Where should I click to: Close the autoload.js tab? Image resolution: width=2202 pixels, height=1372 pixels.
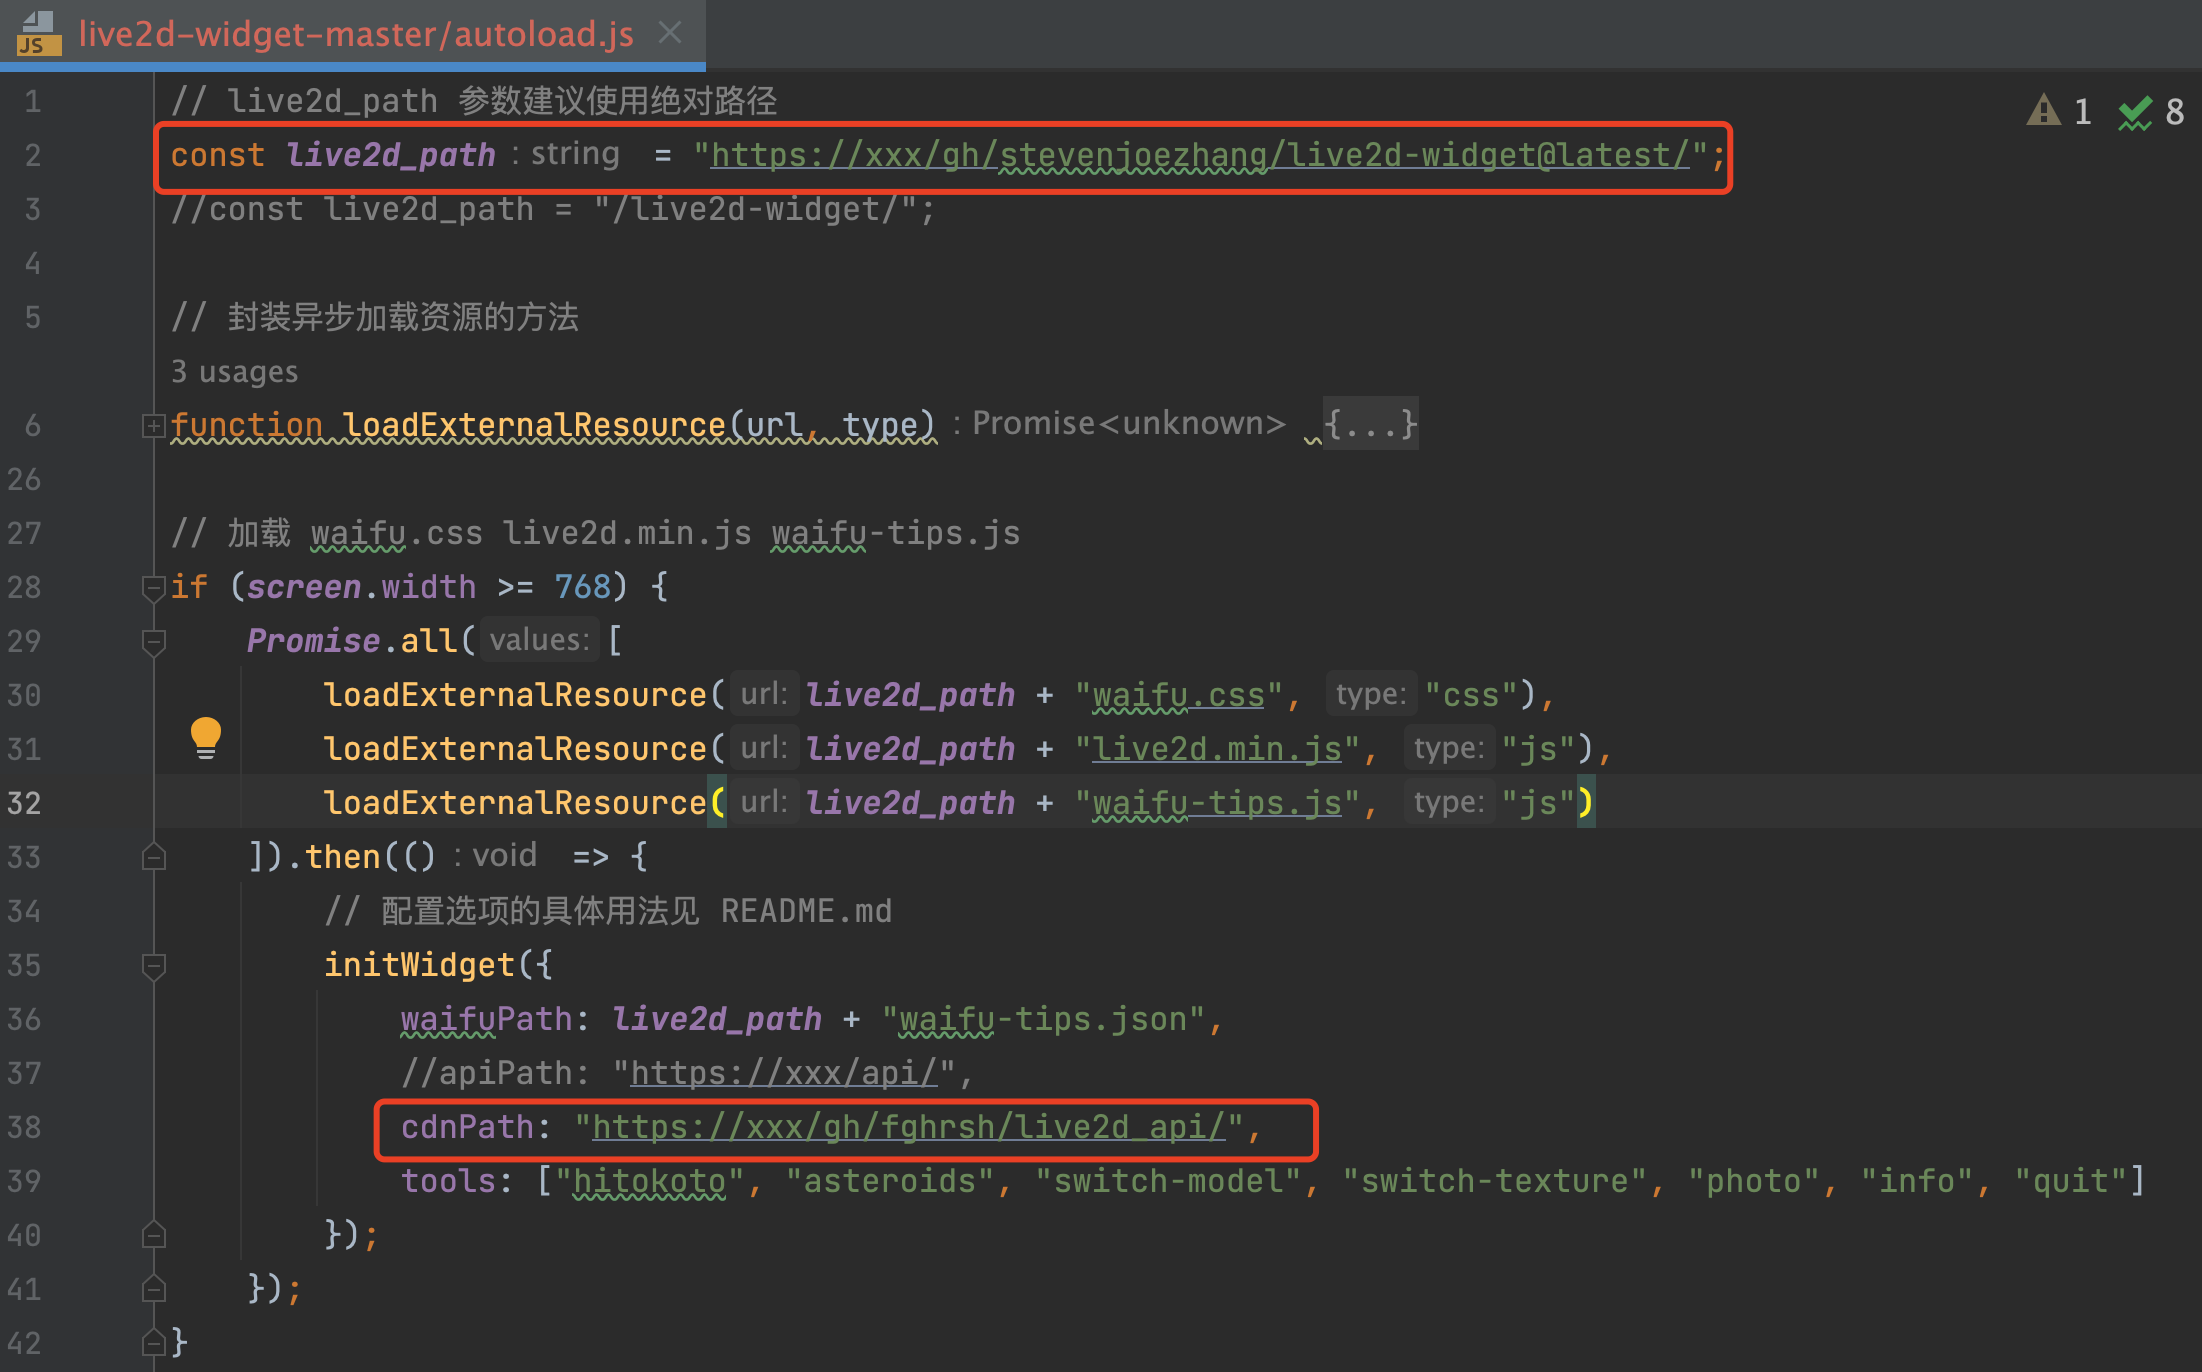670,33
